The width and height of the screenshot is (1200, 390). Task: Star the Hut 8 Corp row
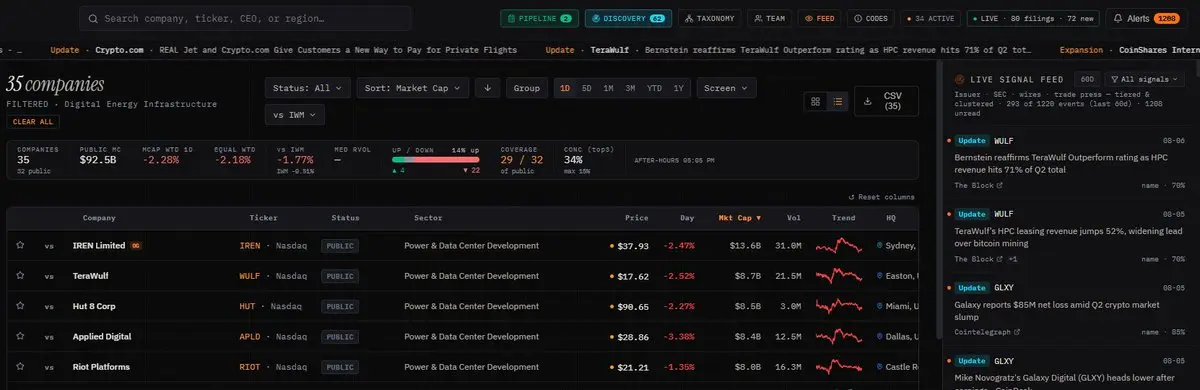19,306
